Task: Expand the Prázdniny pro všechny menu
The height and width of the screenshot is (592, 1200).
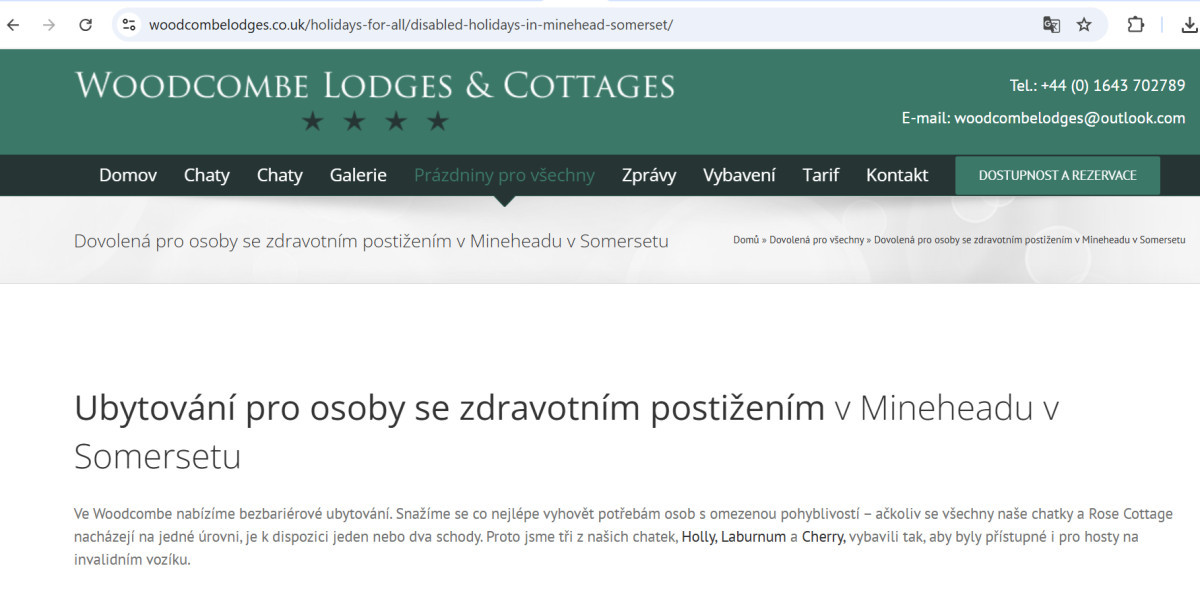Action: (x=504, y=175)
